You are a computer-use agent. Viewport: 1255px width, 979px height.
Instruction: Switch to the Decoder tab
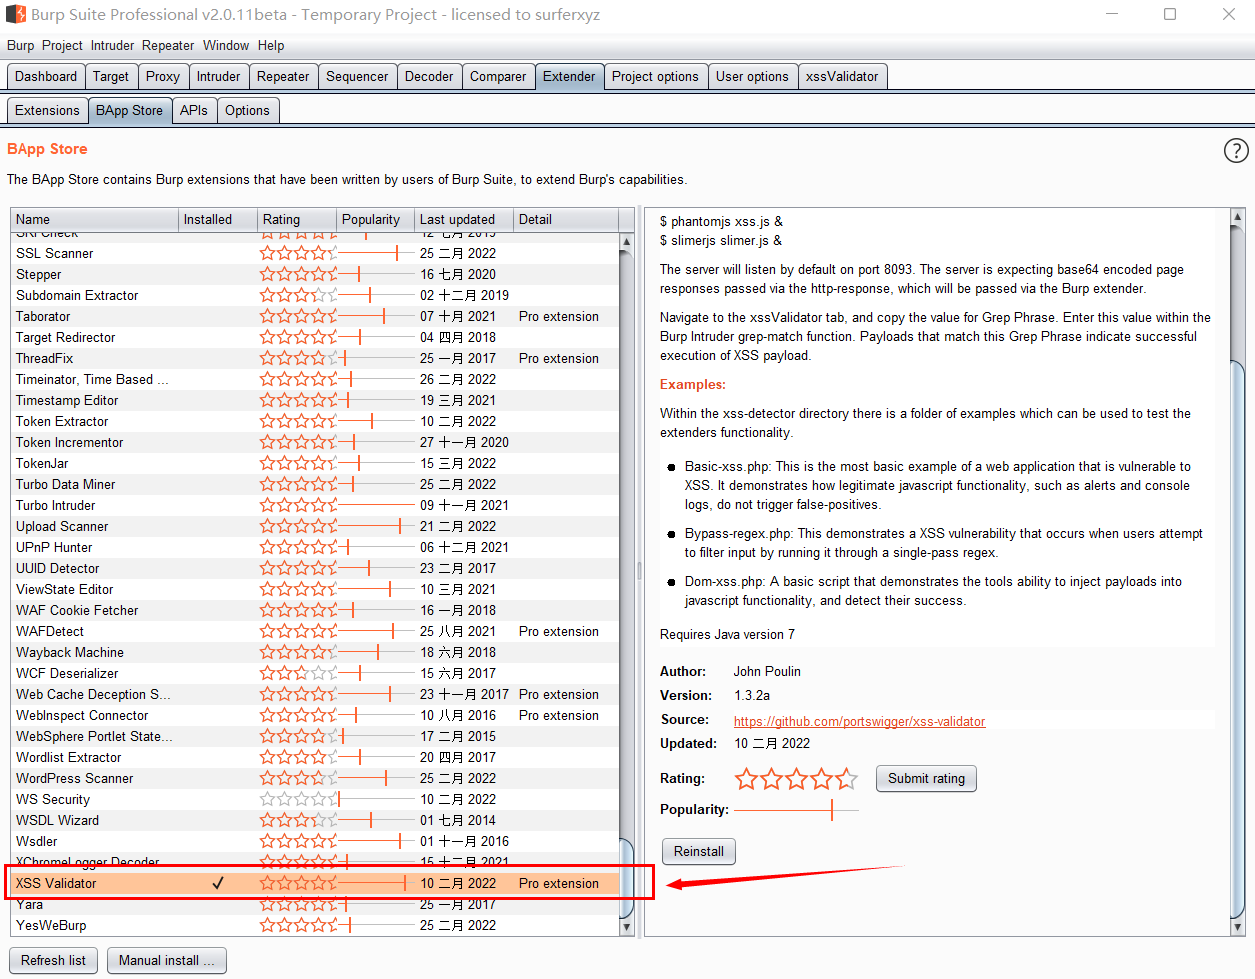[429, 76]
